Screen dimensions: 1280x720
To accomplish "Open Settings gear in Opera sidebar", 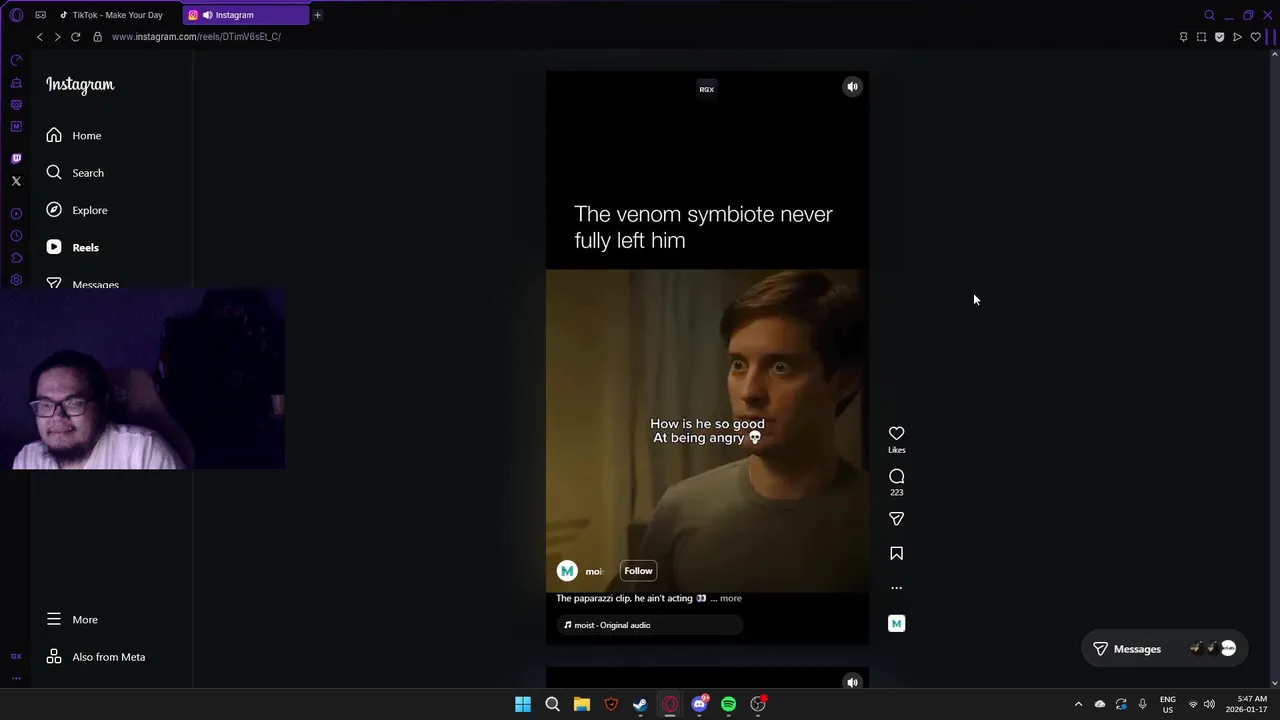I will click(16, 280).
